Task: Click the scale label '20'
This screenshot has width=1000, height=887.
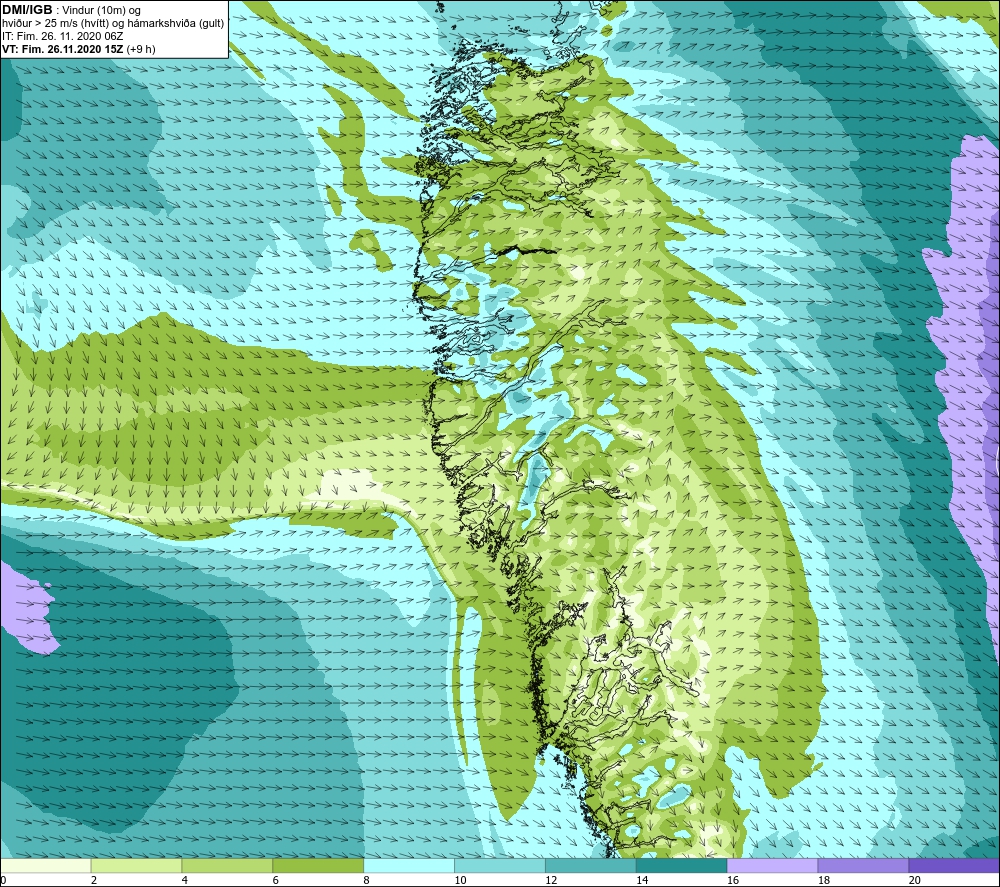Action: coord(915,880)
